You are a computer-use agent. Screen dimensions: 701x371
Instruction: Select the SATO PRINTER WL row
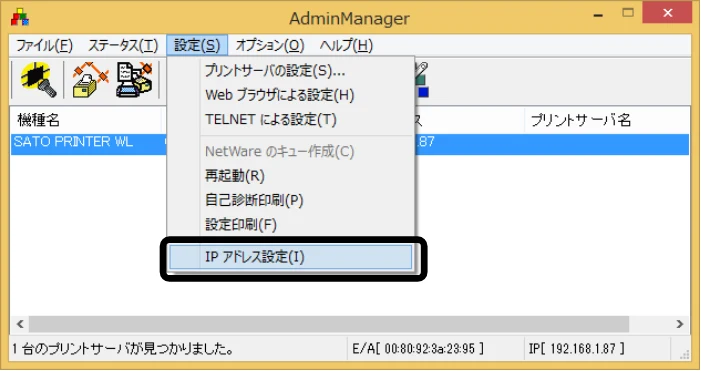coord(350,144)
